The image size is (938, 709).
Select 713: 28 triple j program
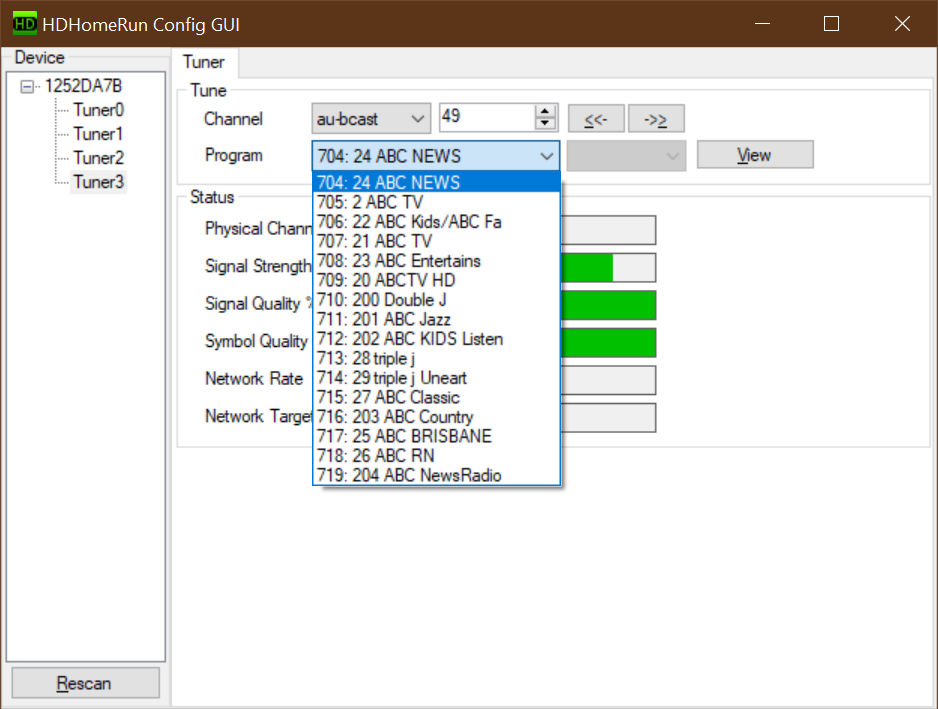click(436, 358)
